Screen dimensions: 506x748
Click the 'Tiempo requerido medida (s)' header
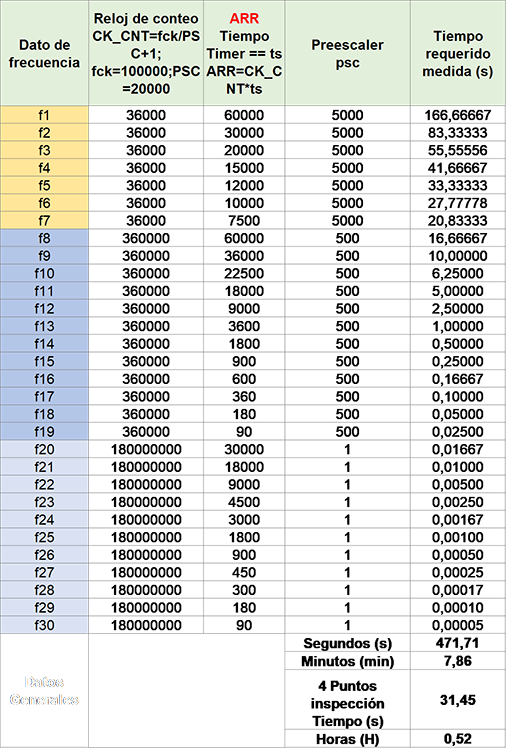pos(458,53)
